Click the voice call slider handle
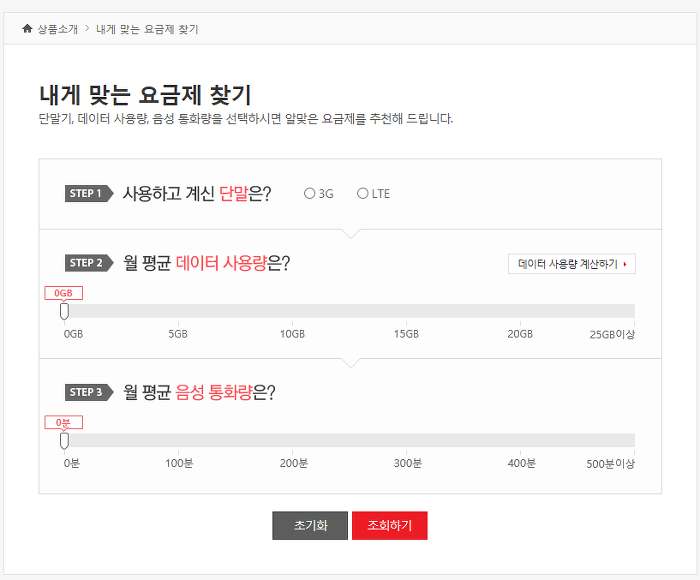The image size is (700, 580). [64, 441]
